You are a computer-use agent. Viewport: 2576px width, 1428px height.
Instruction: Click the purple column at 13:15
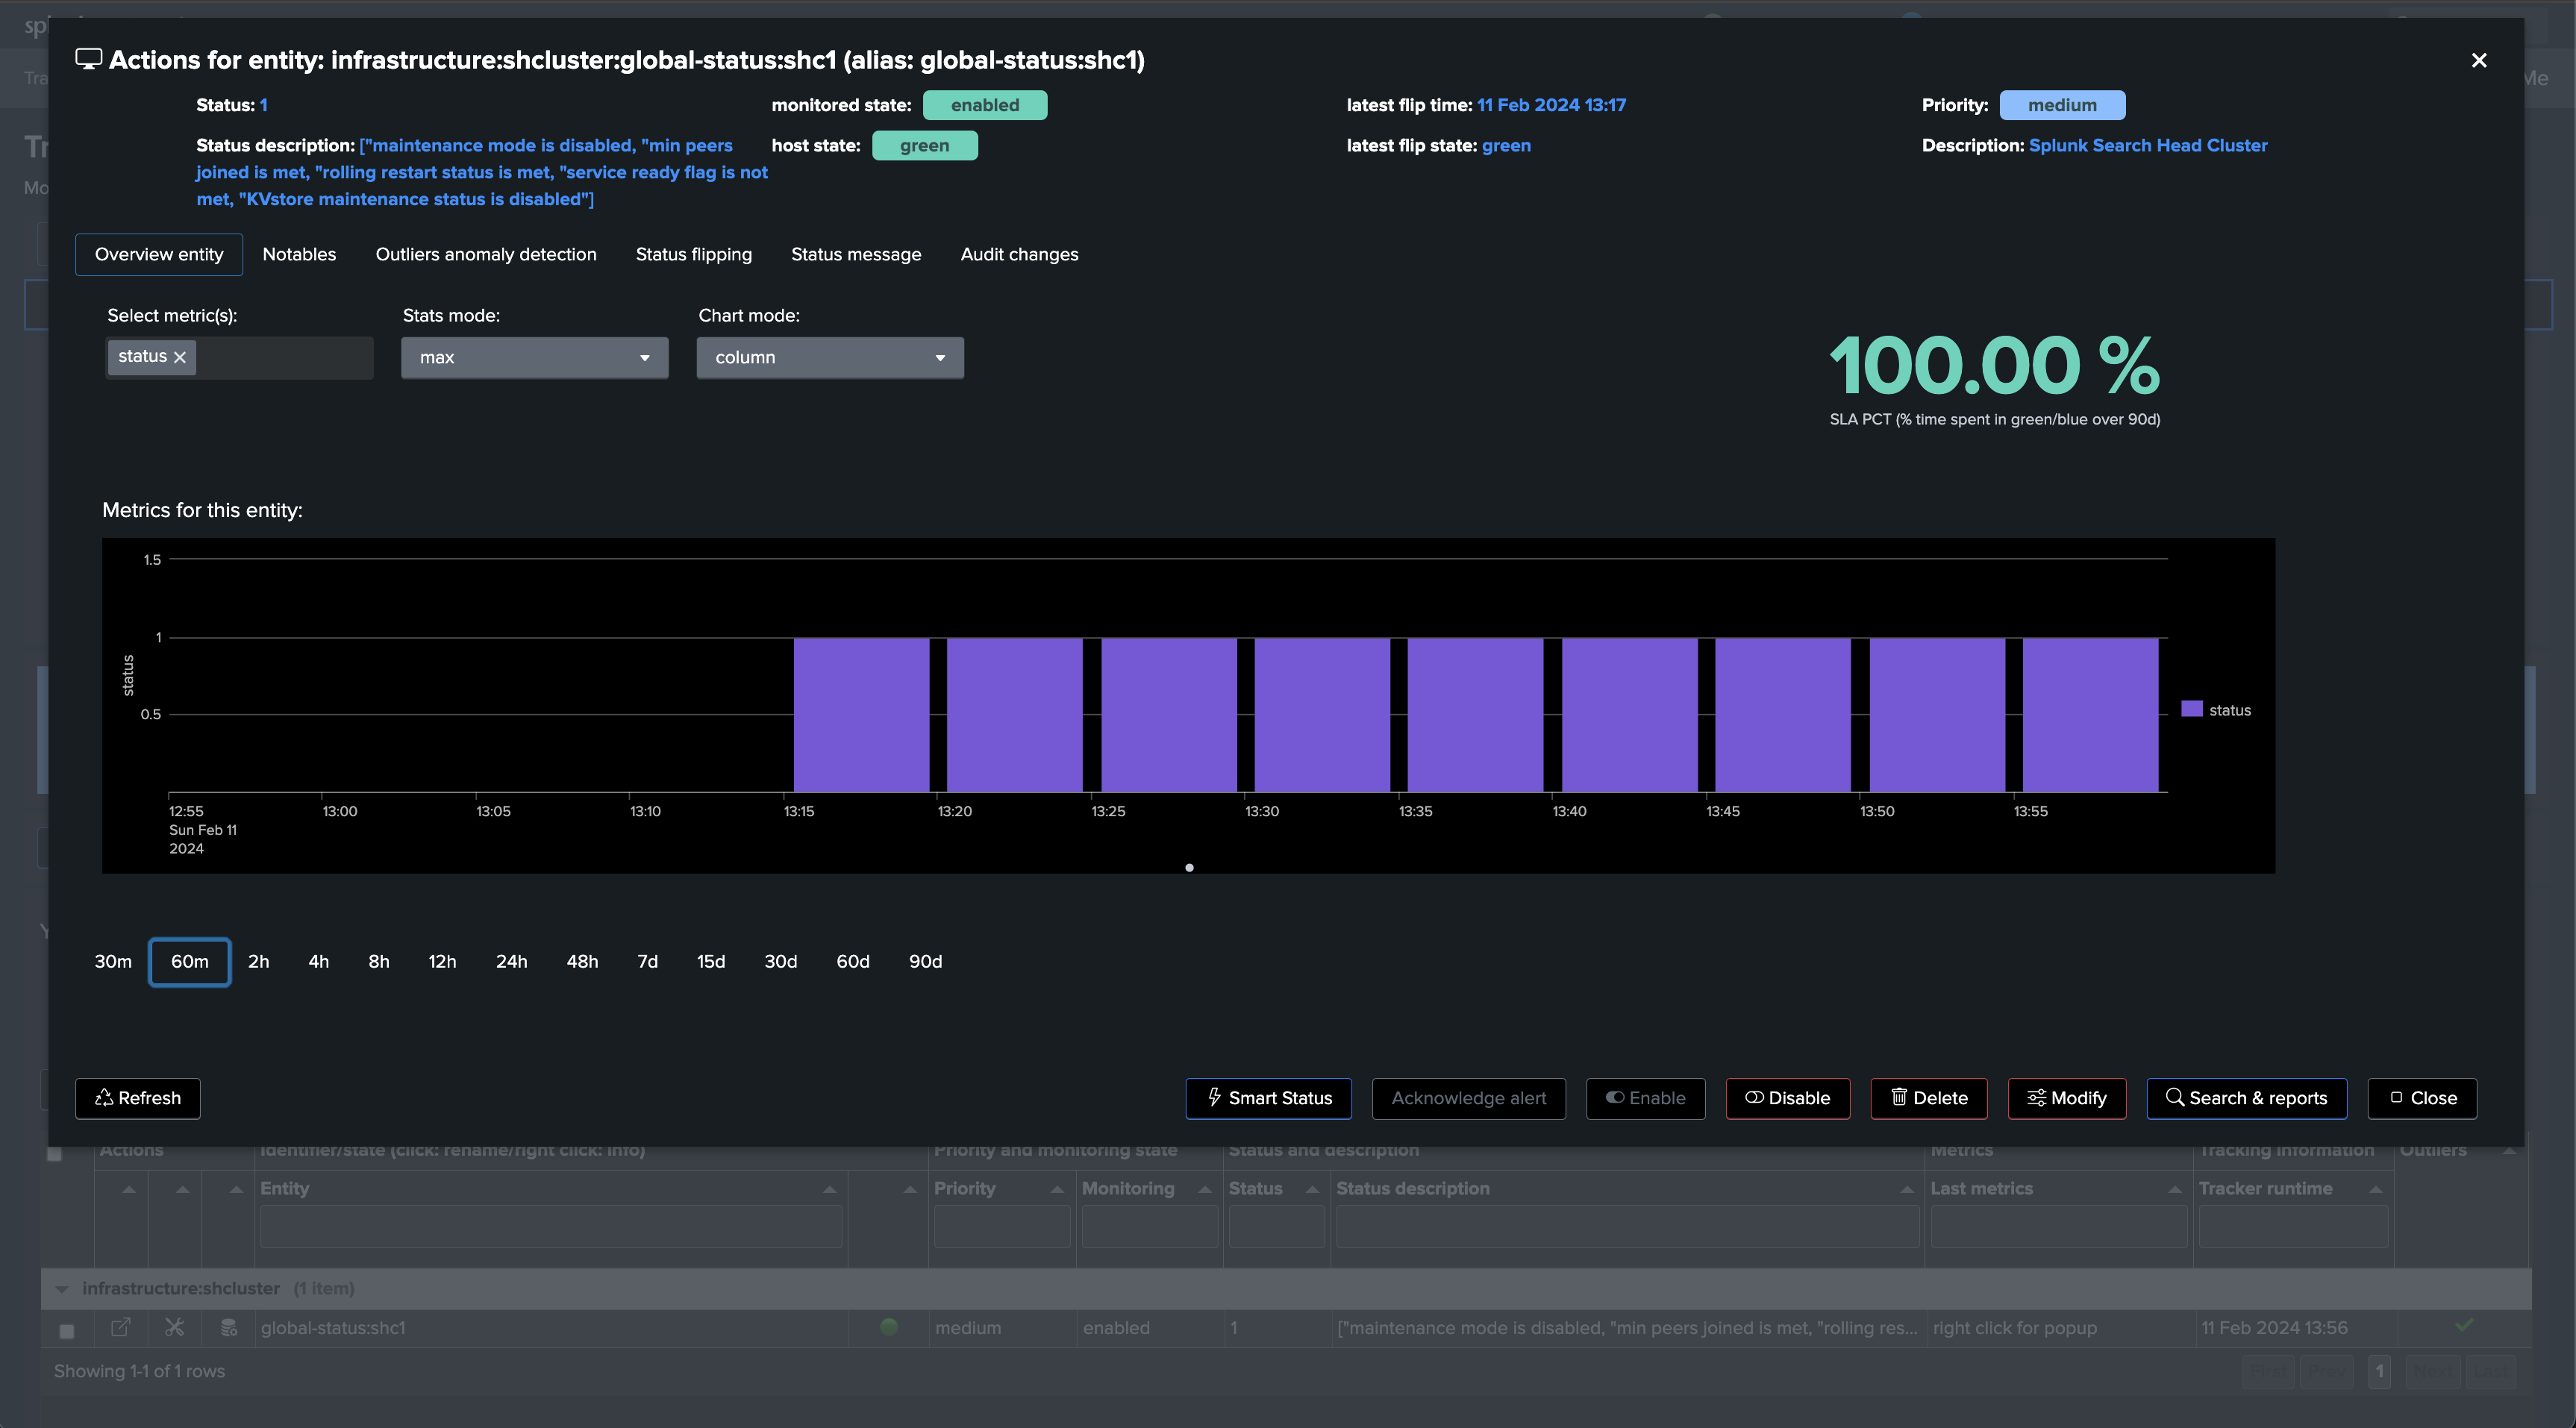click(861, 714)
